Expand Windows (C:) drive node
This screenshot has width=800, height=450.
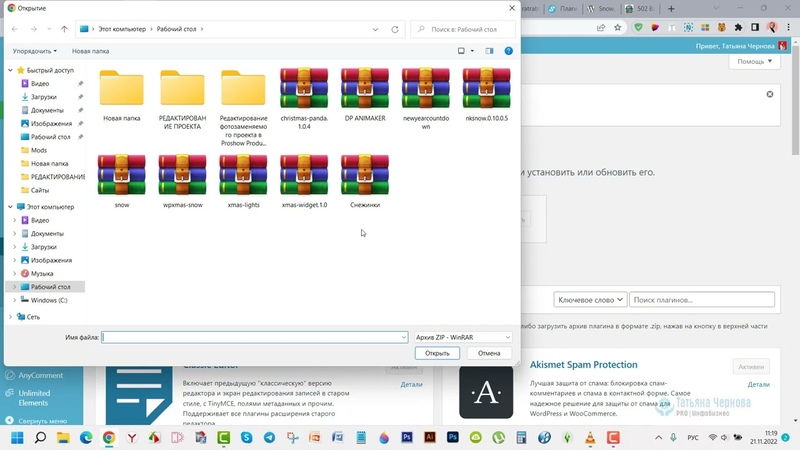click(x=14, y=300)
